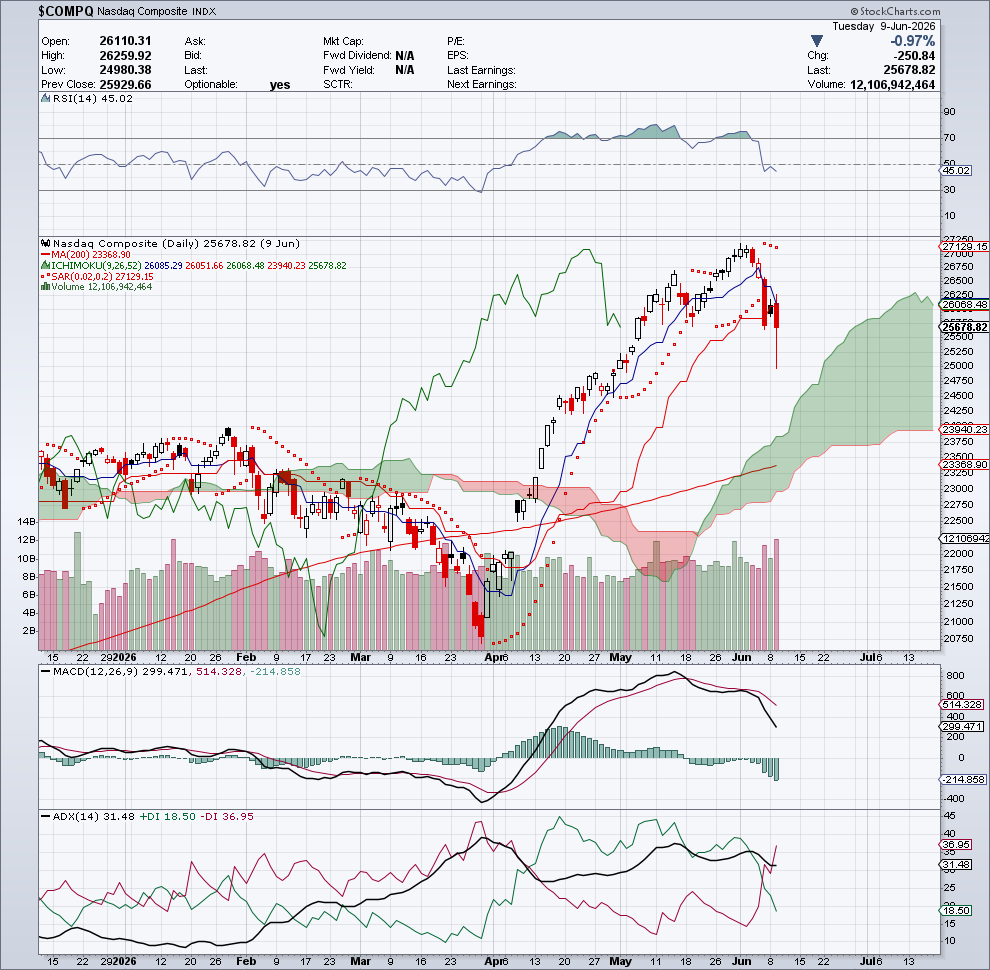Click the Jun label on the bottom date axis

(x=741, y=961)
